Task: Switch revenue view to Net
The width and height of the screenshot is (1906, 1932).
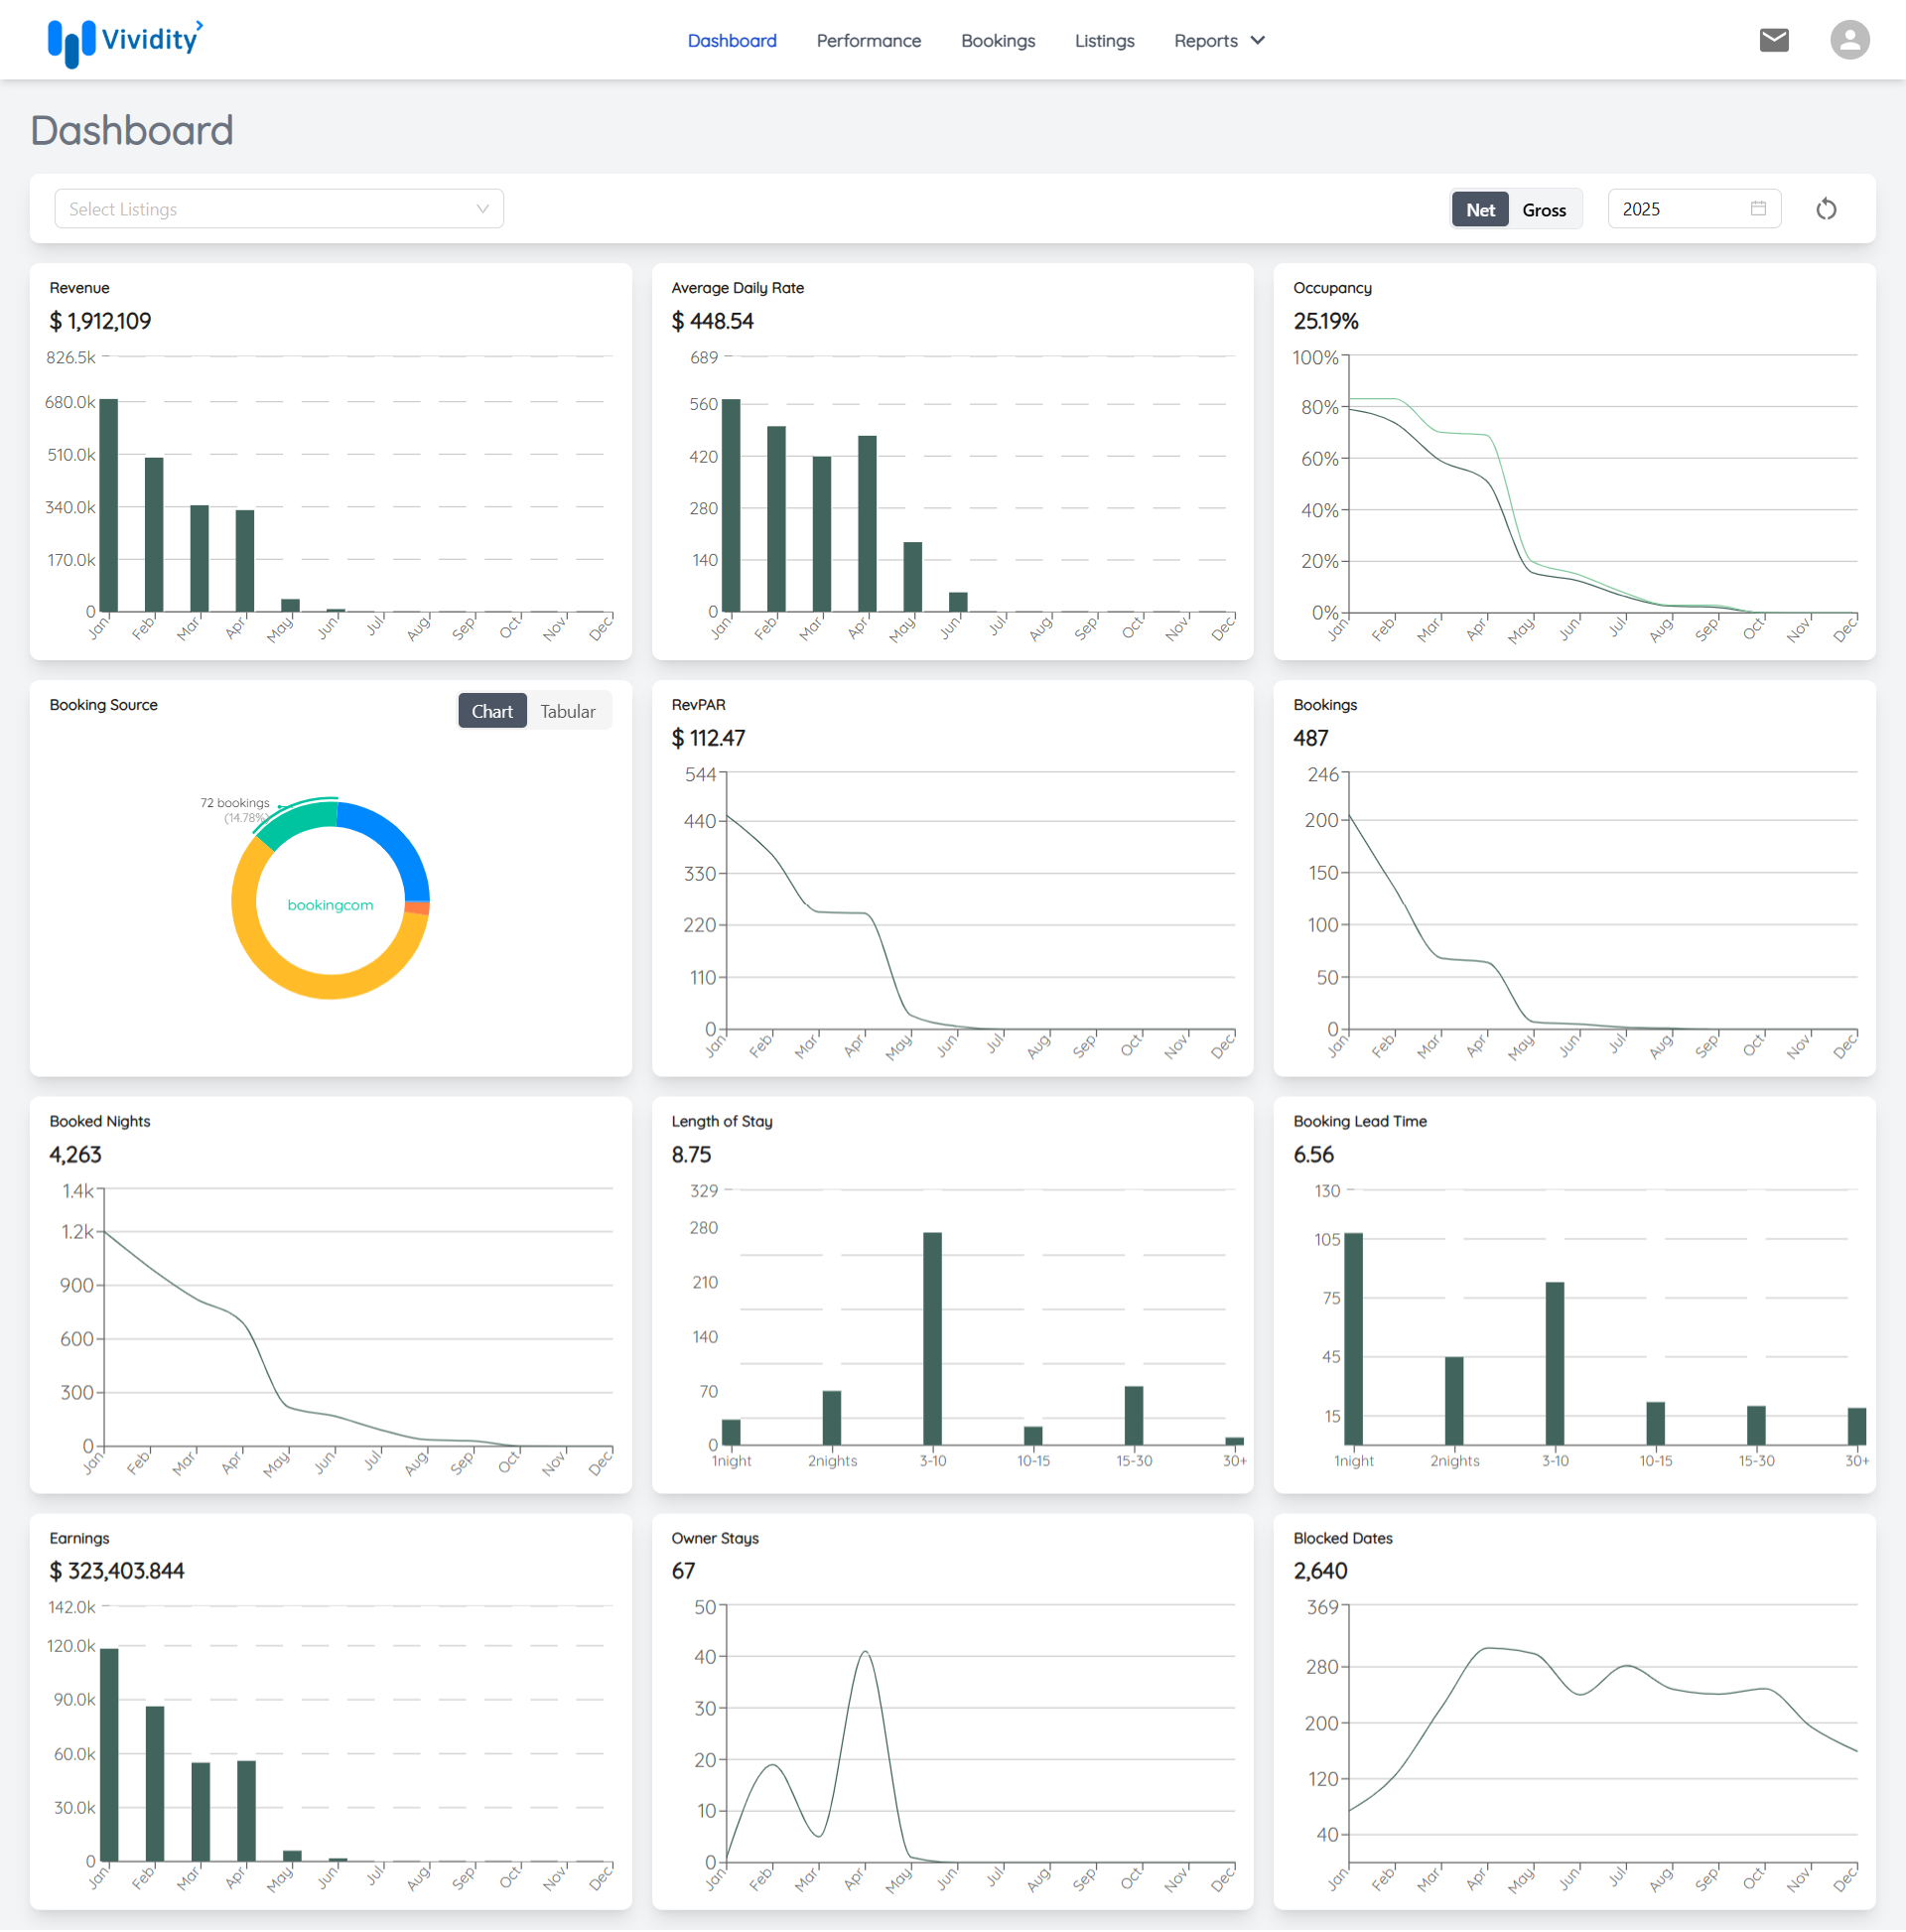Action: (1479, 210)
